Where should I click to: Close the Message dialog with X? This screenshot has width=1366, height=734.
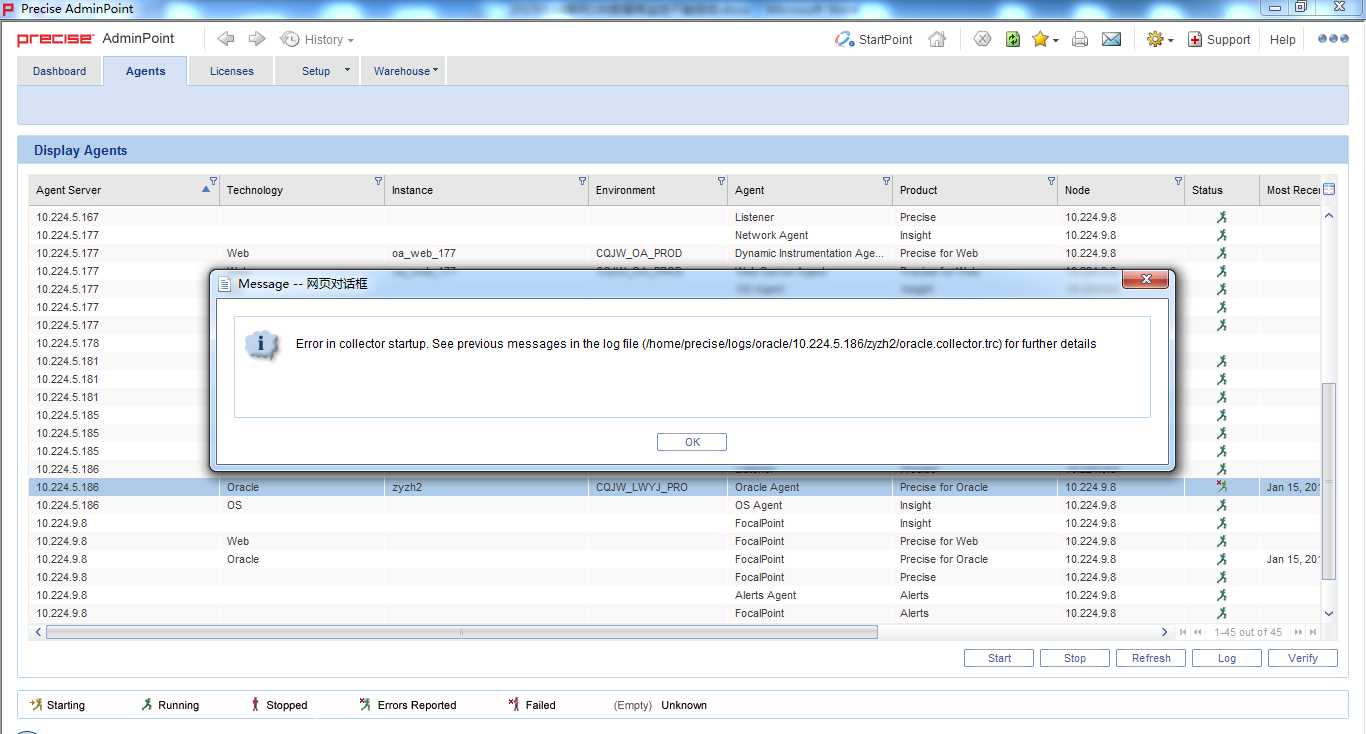coord(1146,279)
